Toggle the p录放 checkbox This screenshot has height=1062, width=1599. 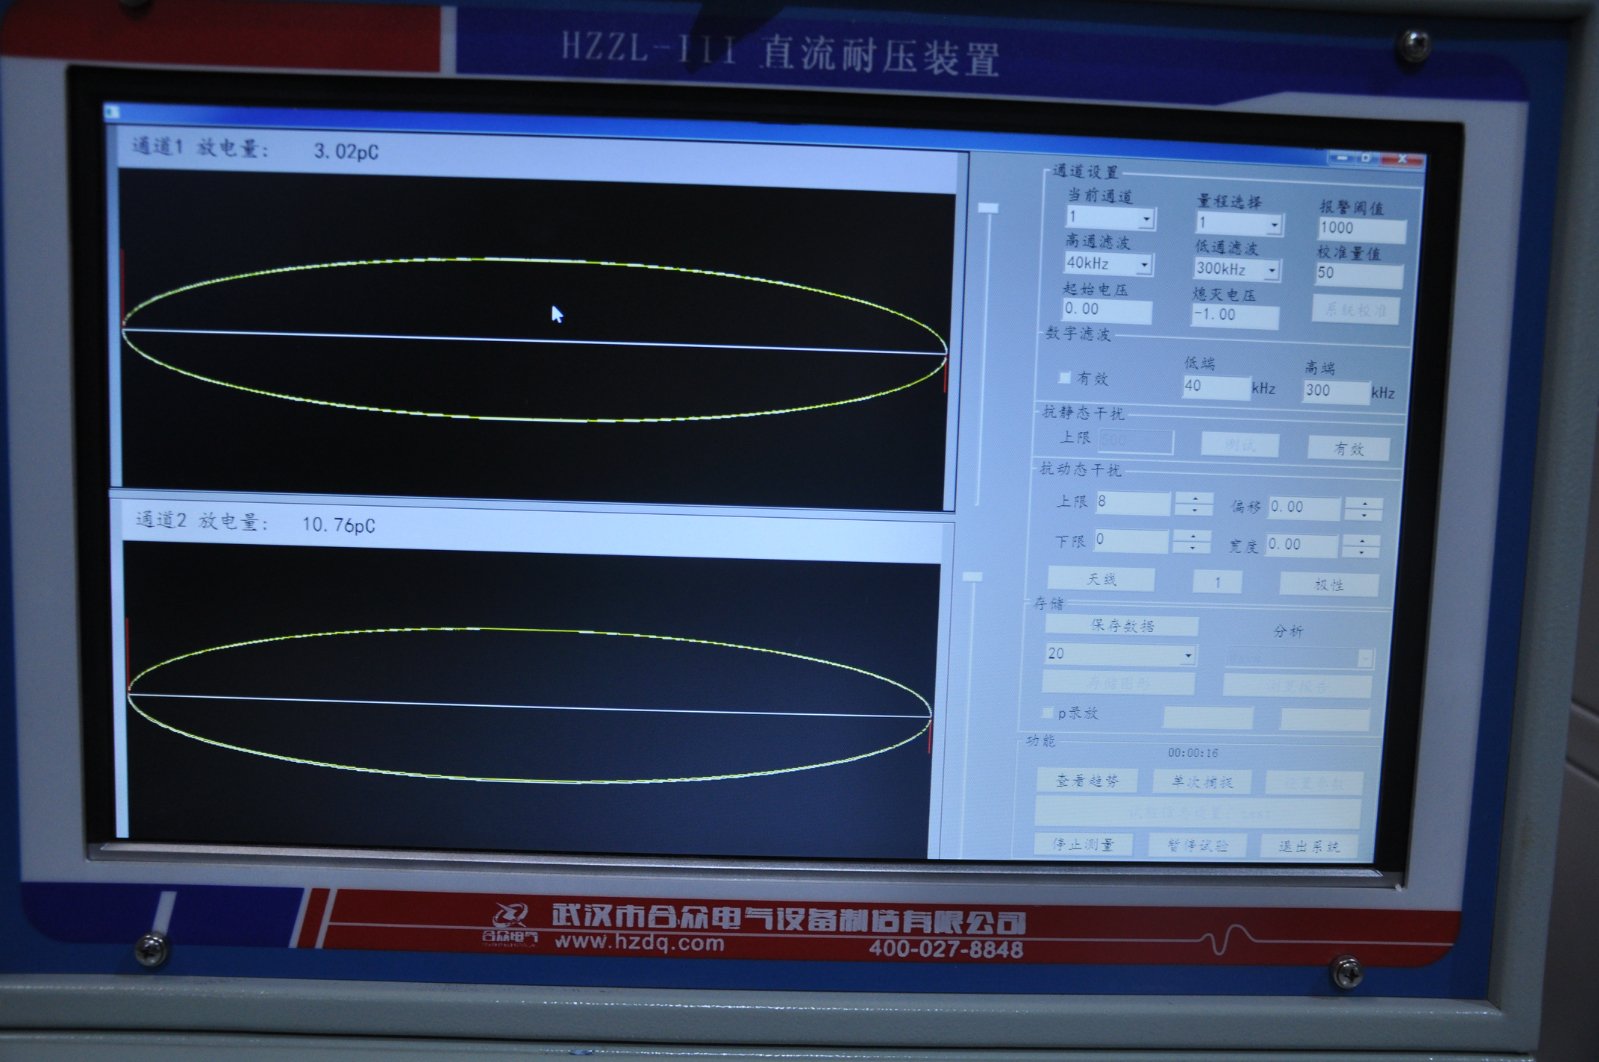[x=1047, y=713]
